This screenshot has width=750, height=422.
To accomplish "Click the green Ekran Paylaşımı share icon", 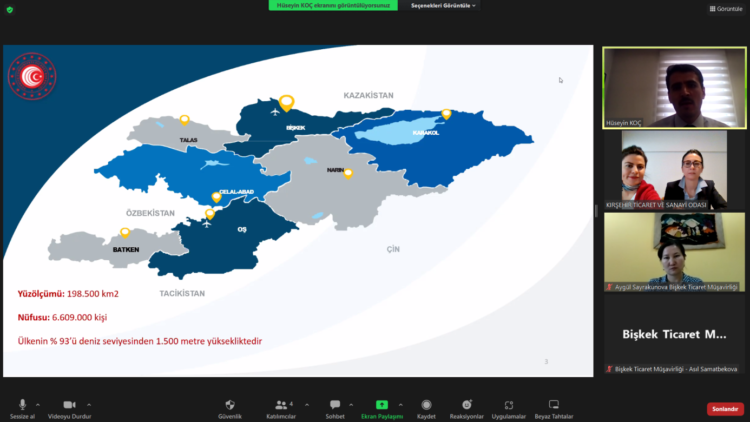I will pos(382,405).
